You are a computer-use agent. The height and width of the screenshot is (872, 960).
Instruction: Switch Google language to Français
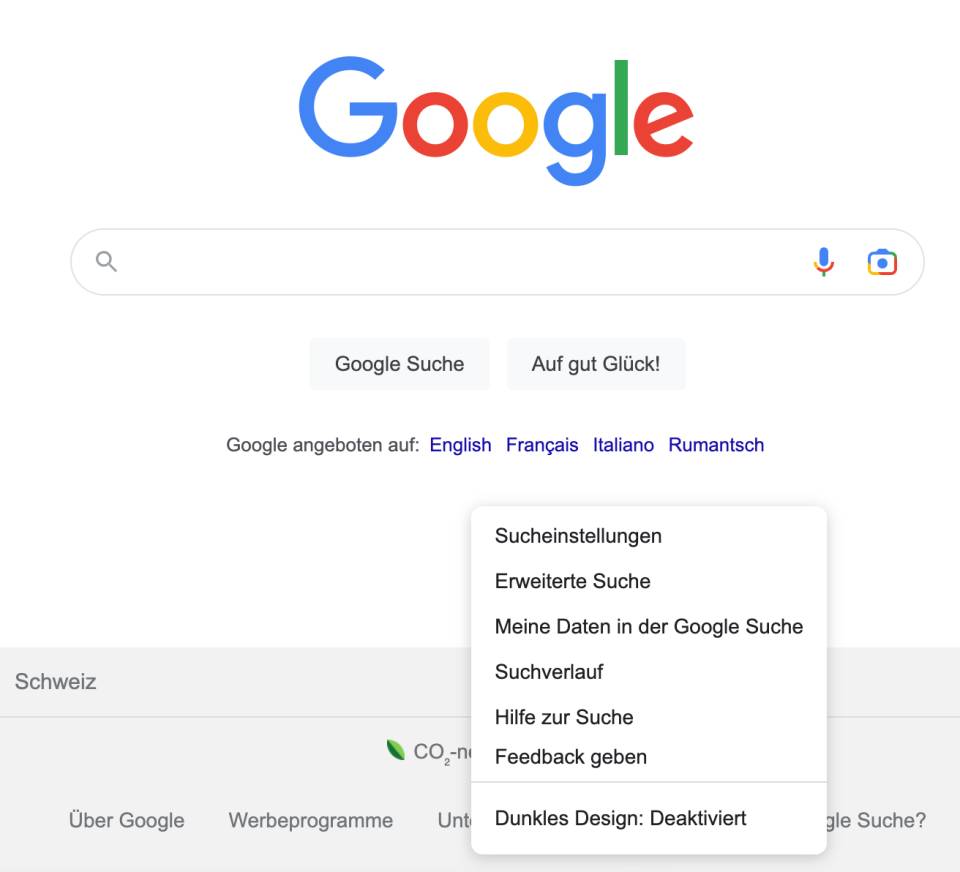pos(543,445)
